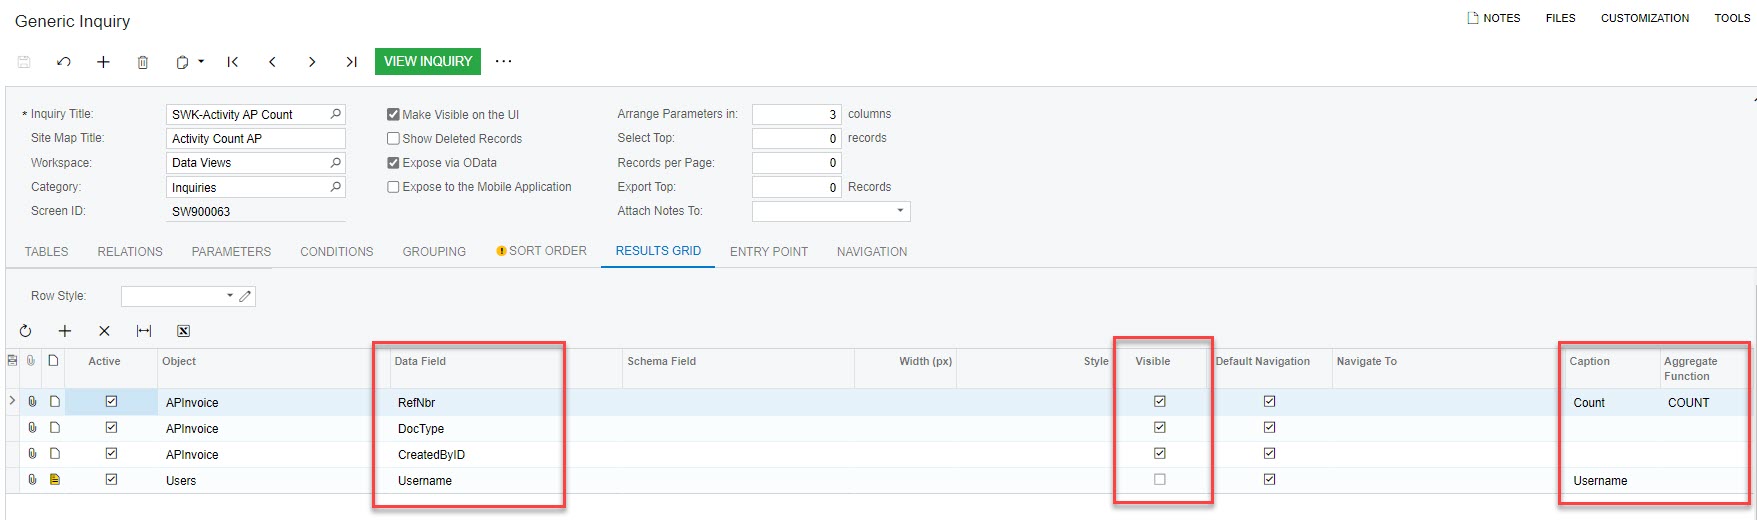The height and width of the screenshot is (520, 1757).
Task: Click the Arrange Parameters columns field
Action: [797, 115]
